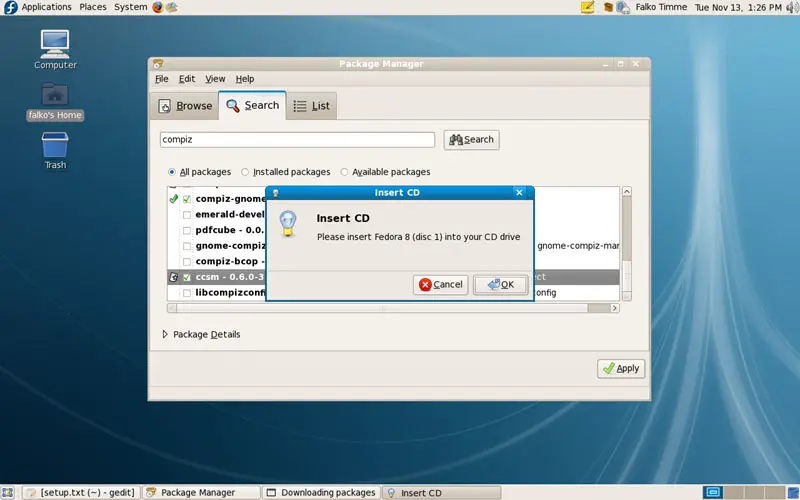This screenshot has width=800, height=500.
Task: Click the vertical scrollbar of package list
Action: click(x=627, y=244)
